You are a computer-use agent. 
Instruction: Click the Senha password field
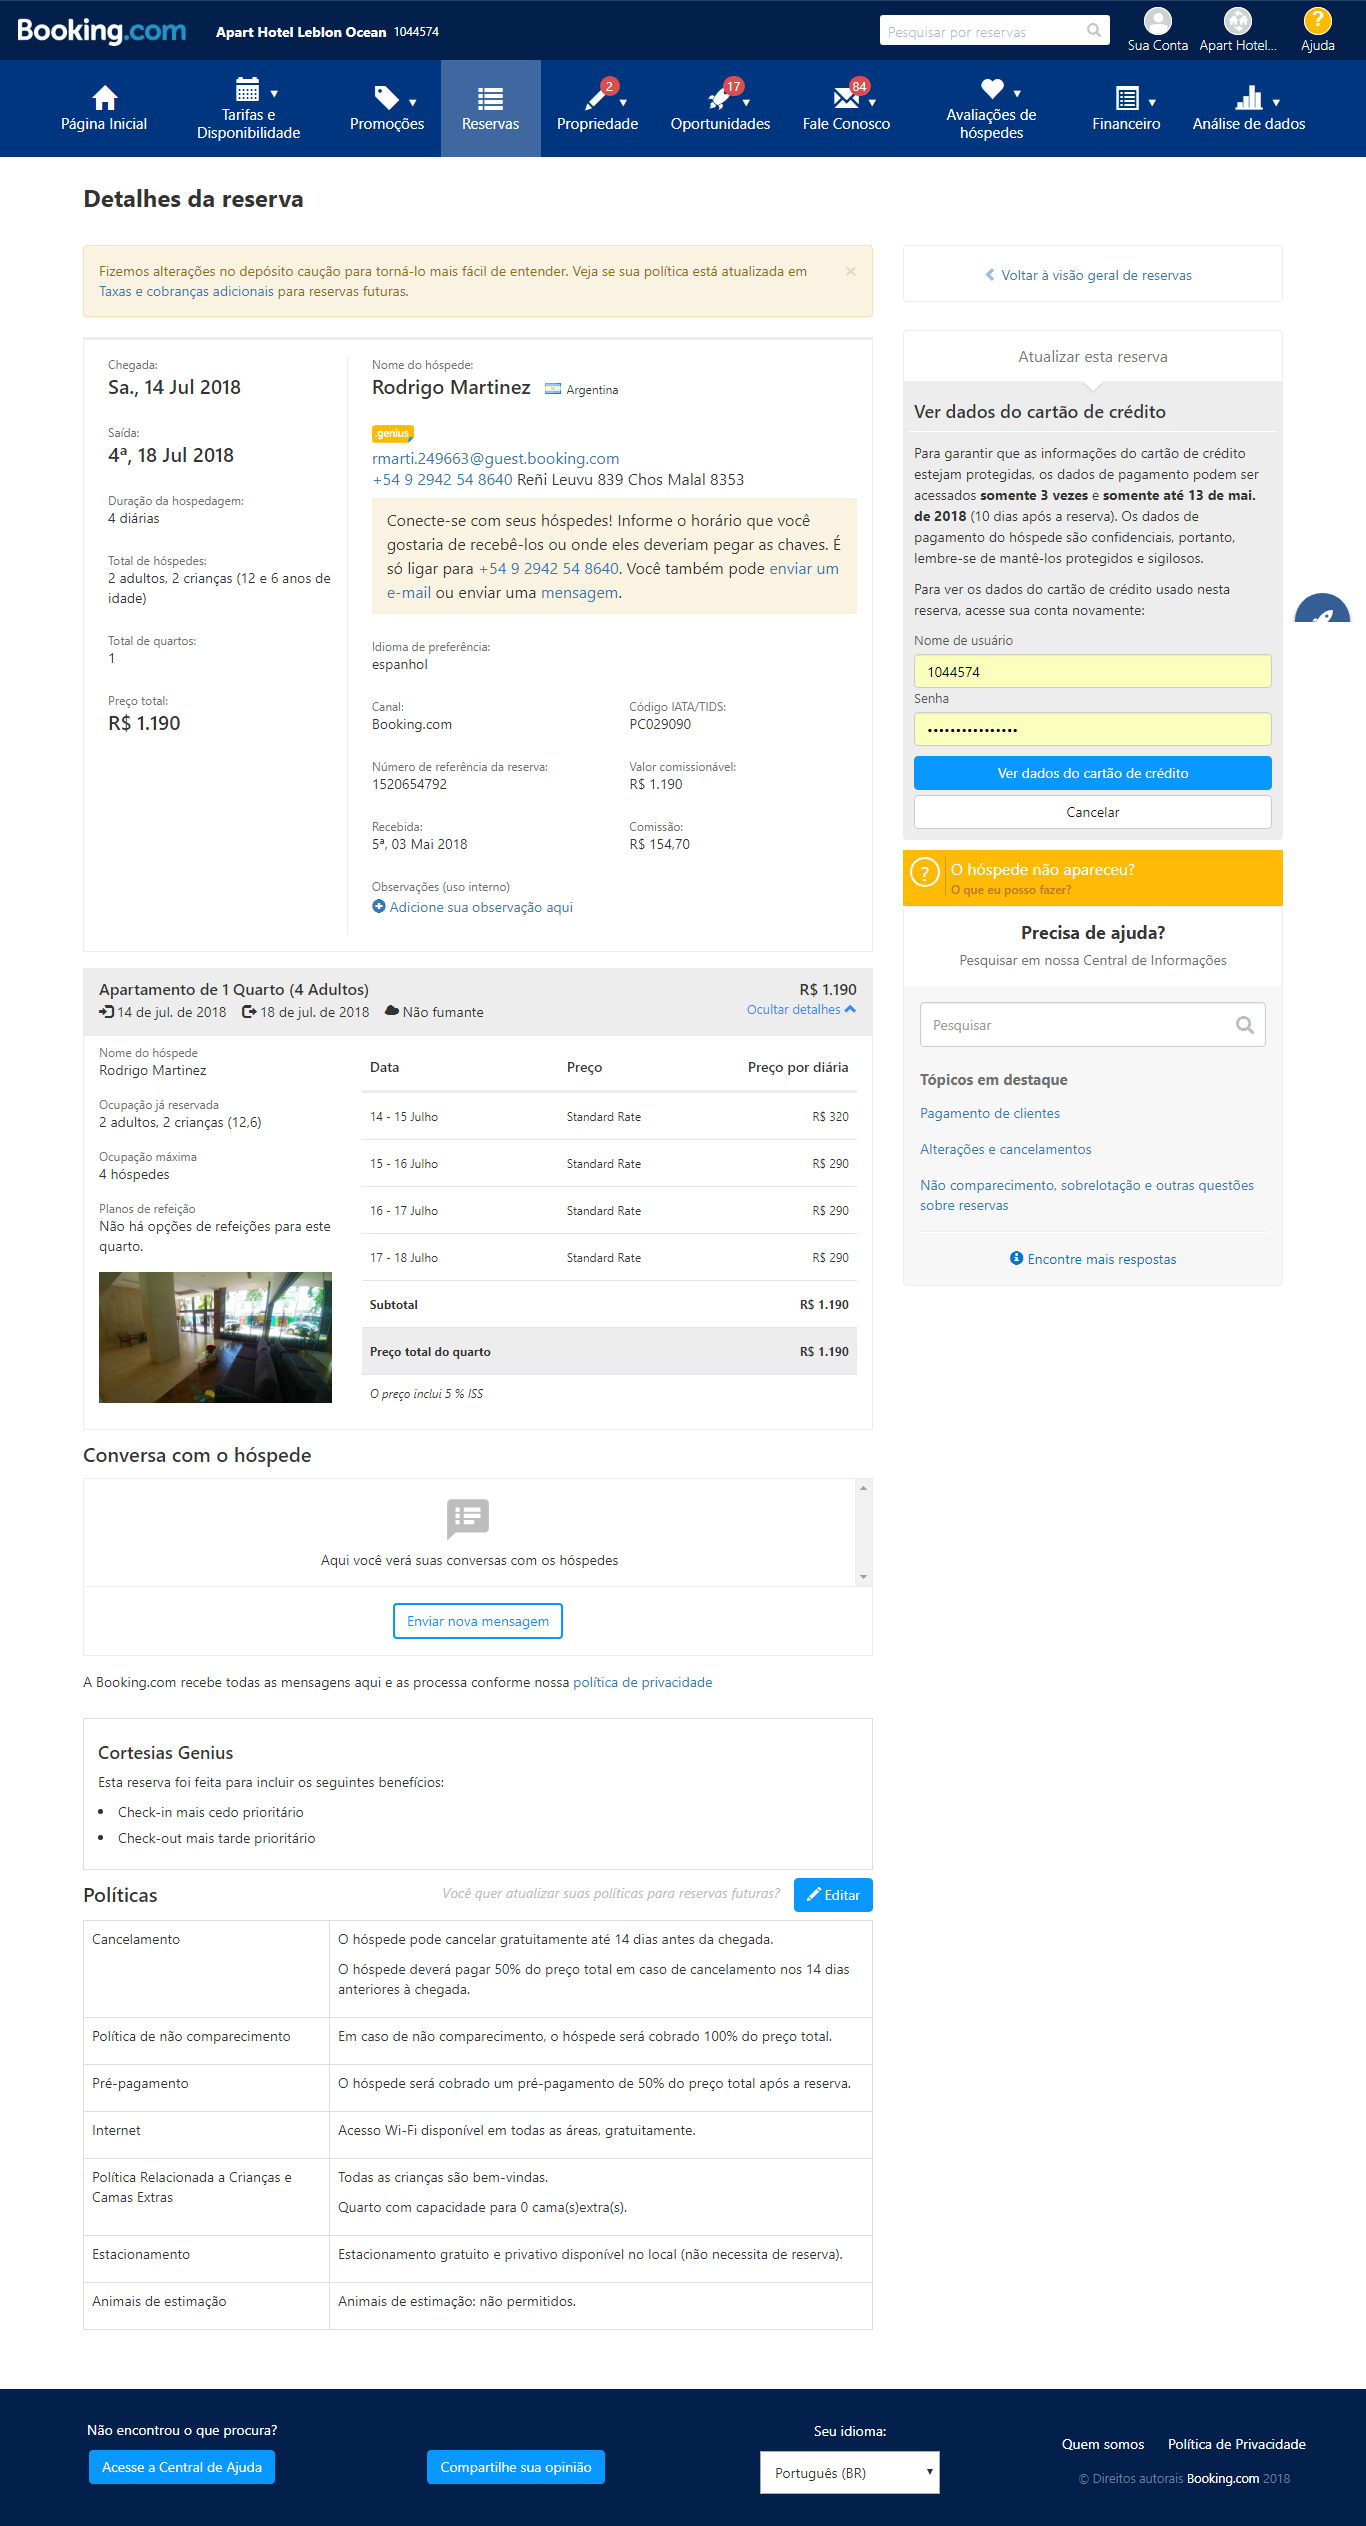tap(1092, 729)
